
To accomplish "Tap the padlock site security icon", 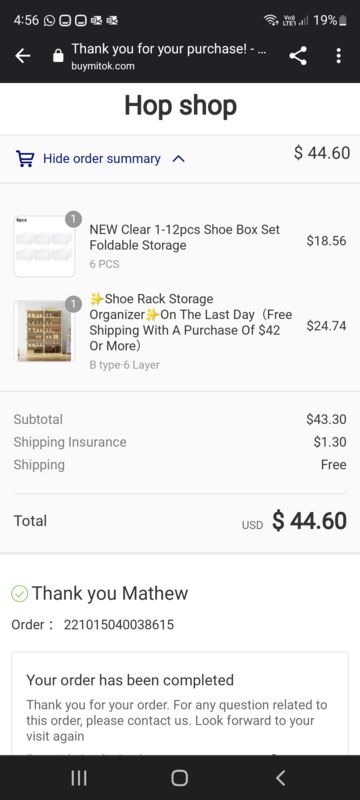I will coord(58,56).
